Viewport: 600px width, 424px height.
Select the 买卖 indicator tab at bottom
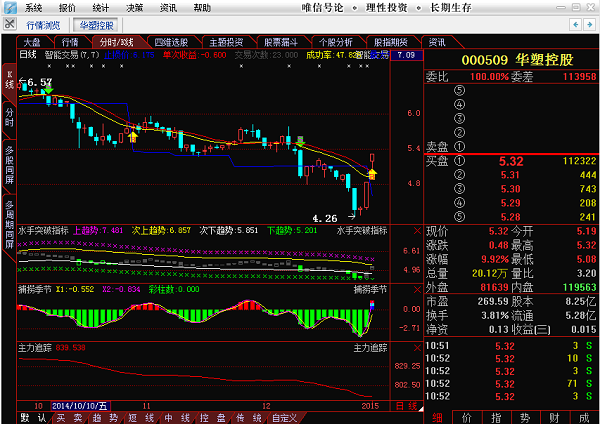[x=68, y=417]
